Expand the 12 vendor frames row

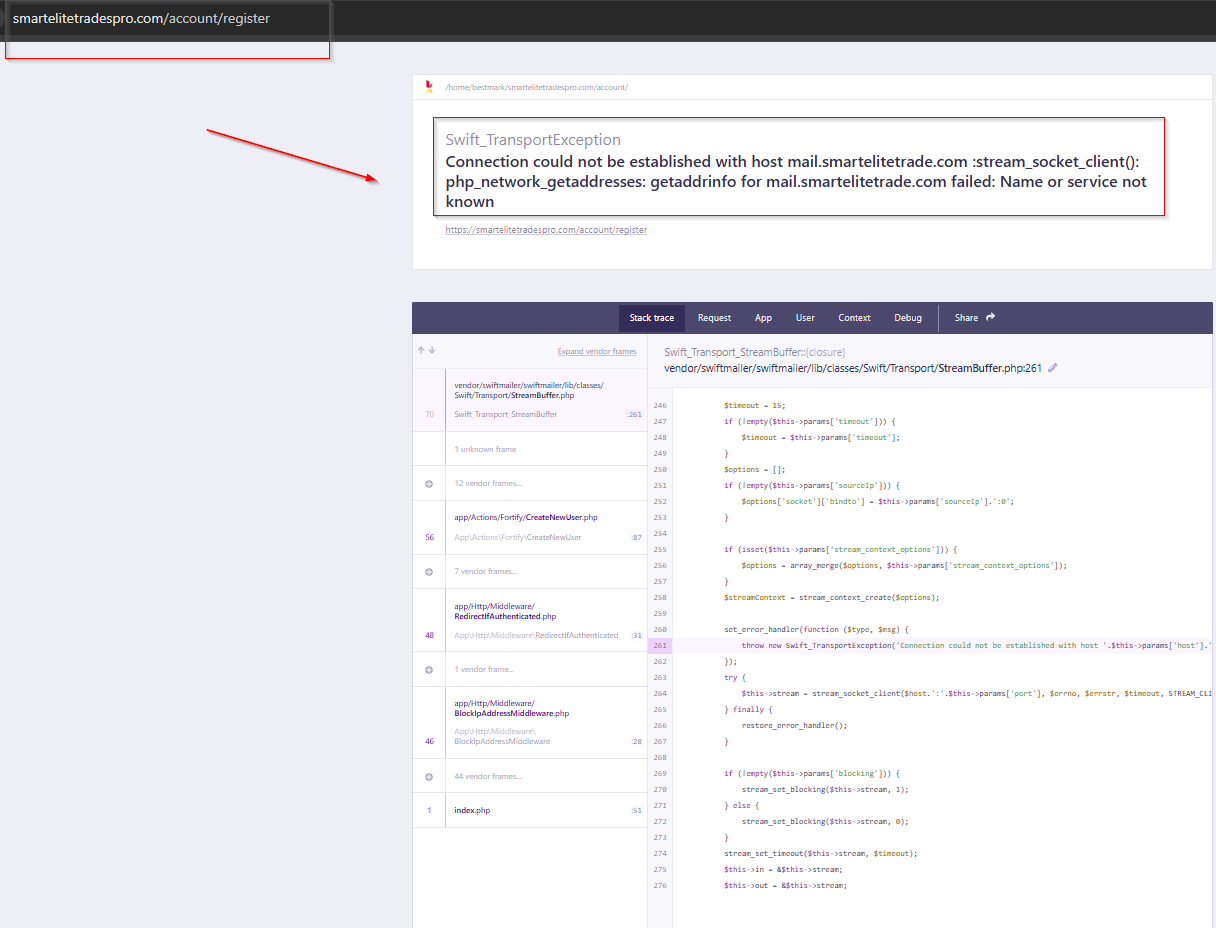coord(530,483)
